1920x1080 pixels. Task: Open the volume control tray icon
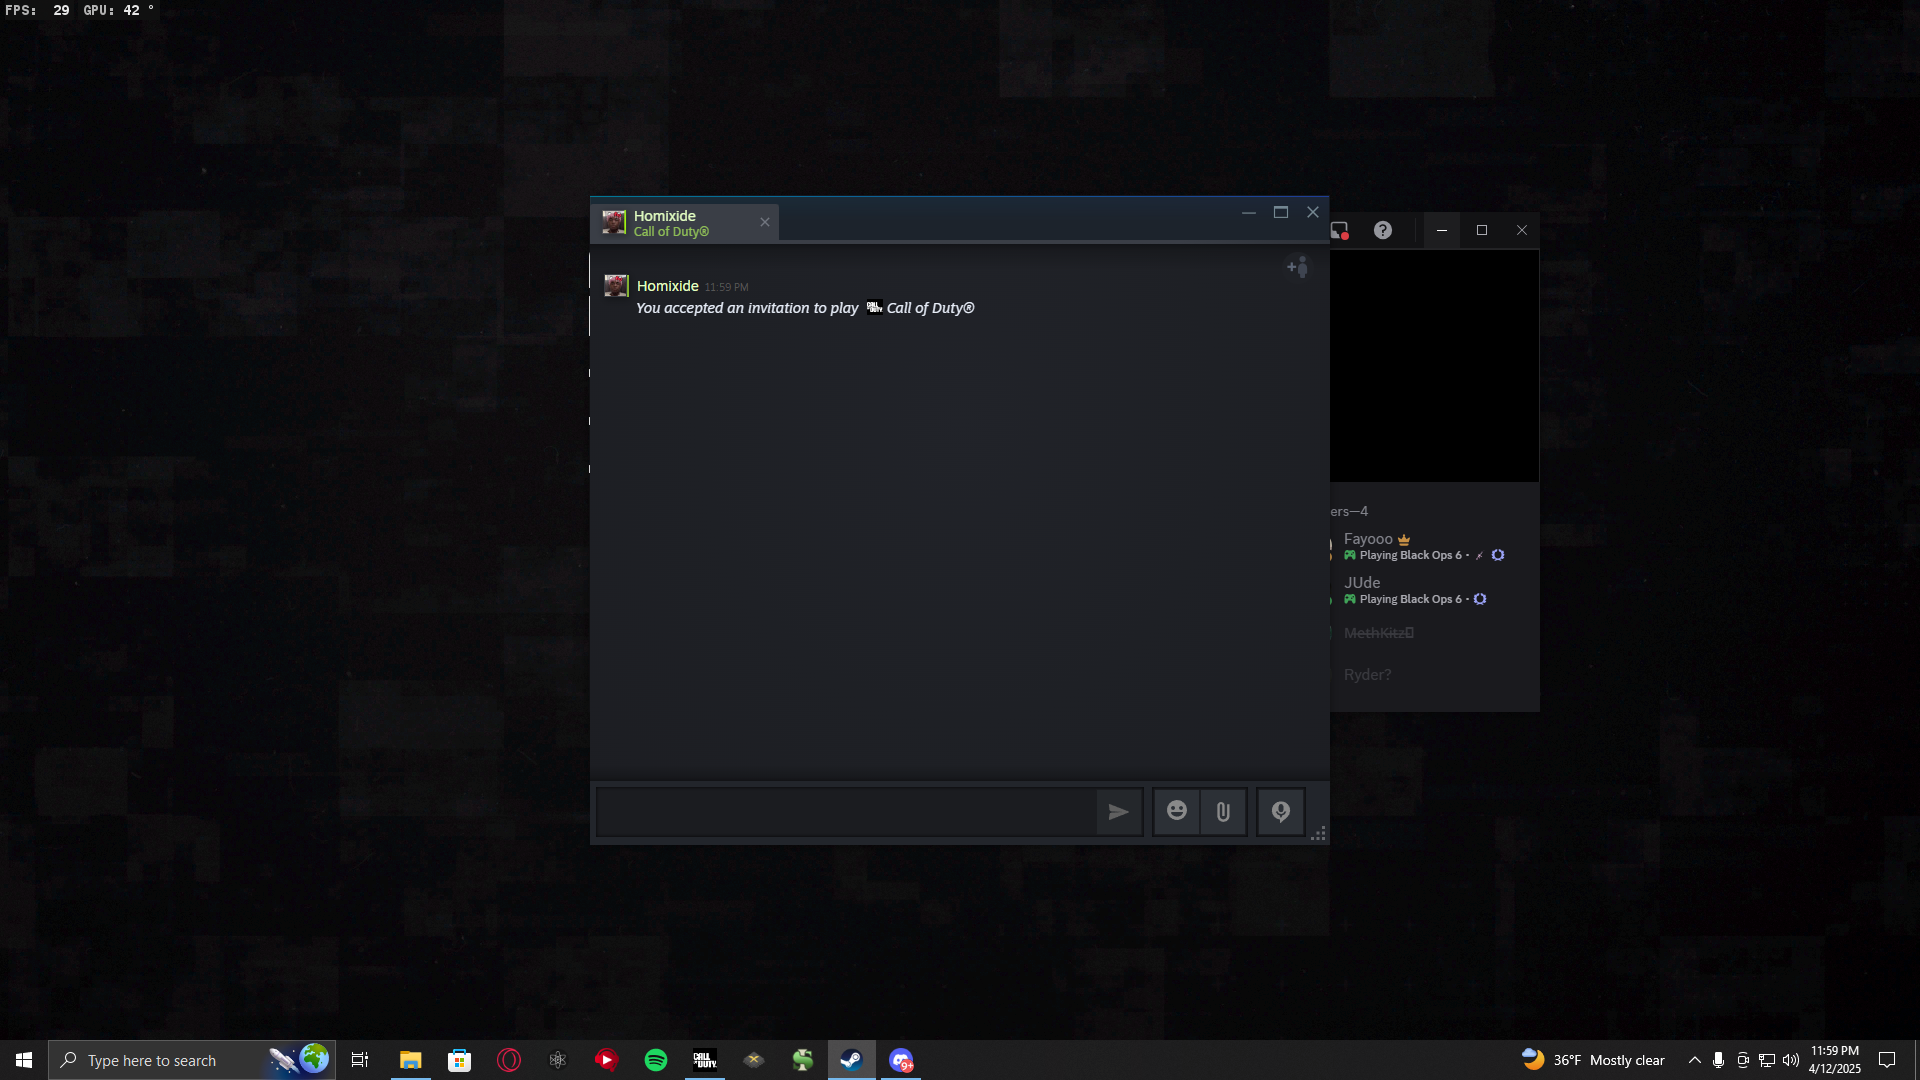point(1791,1060)
